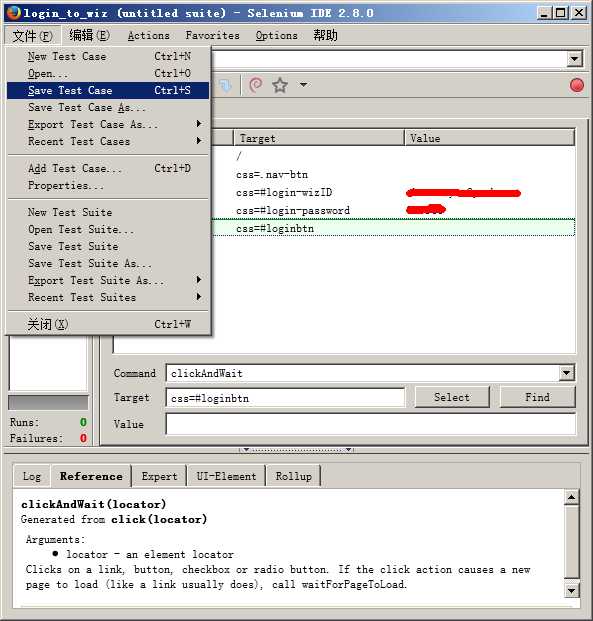Open Properties... from the menu
This screenshot has width=593, height=621.
[108, 185]
